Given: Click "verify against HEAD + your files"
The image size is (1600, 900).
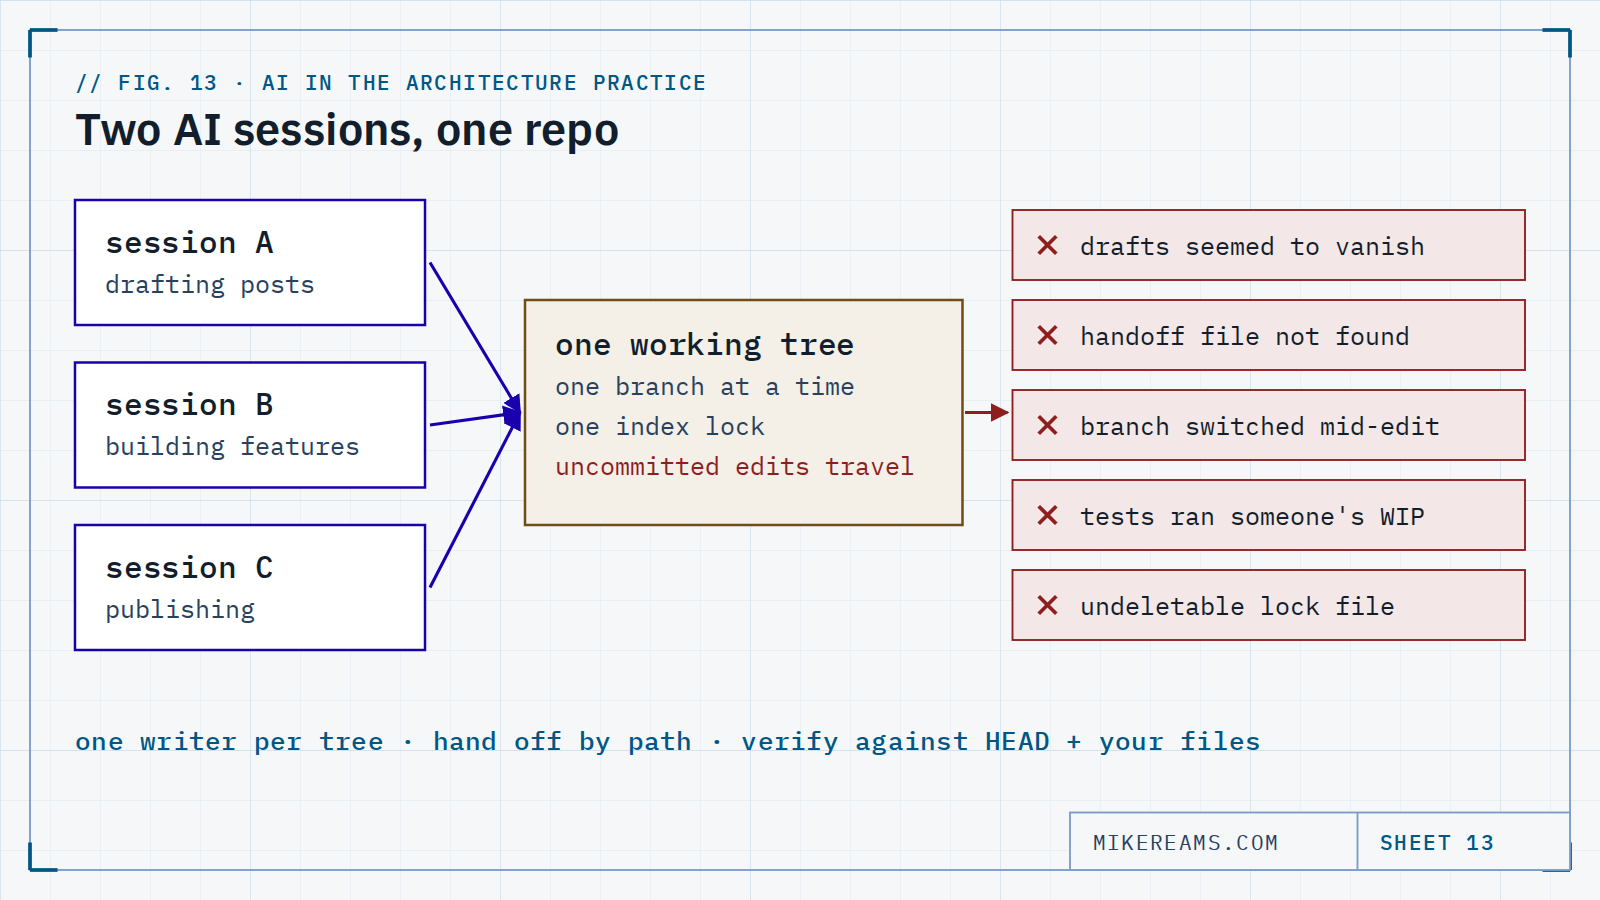Looking at the screenshot, I should [x=1001, y=742].
